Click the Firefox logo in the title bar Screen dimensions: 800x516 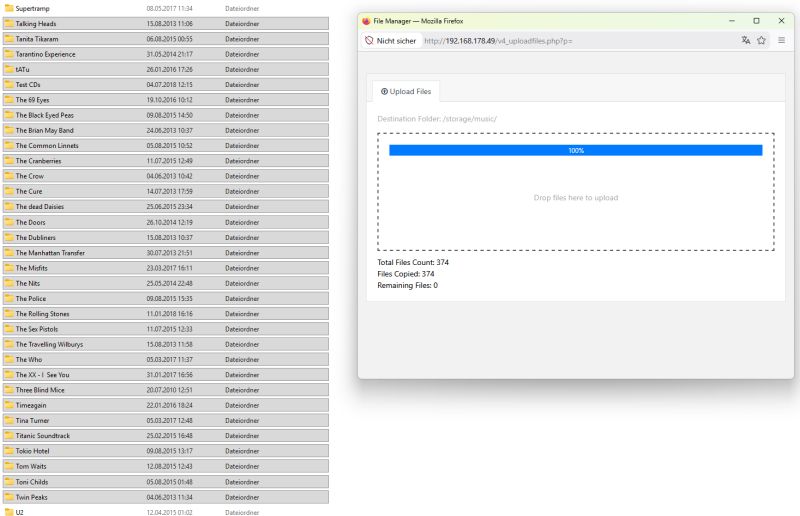[366, 20]
